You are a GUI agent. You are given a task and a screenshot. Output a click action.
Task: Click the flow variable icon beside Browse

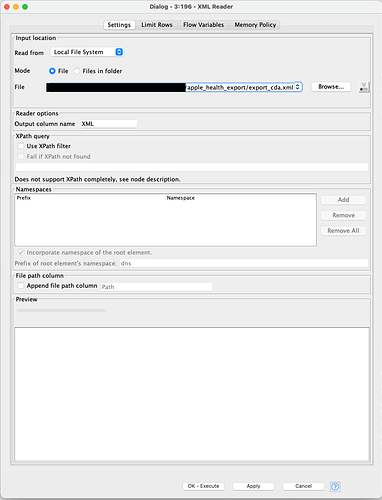pos(364,87)
